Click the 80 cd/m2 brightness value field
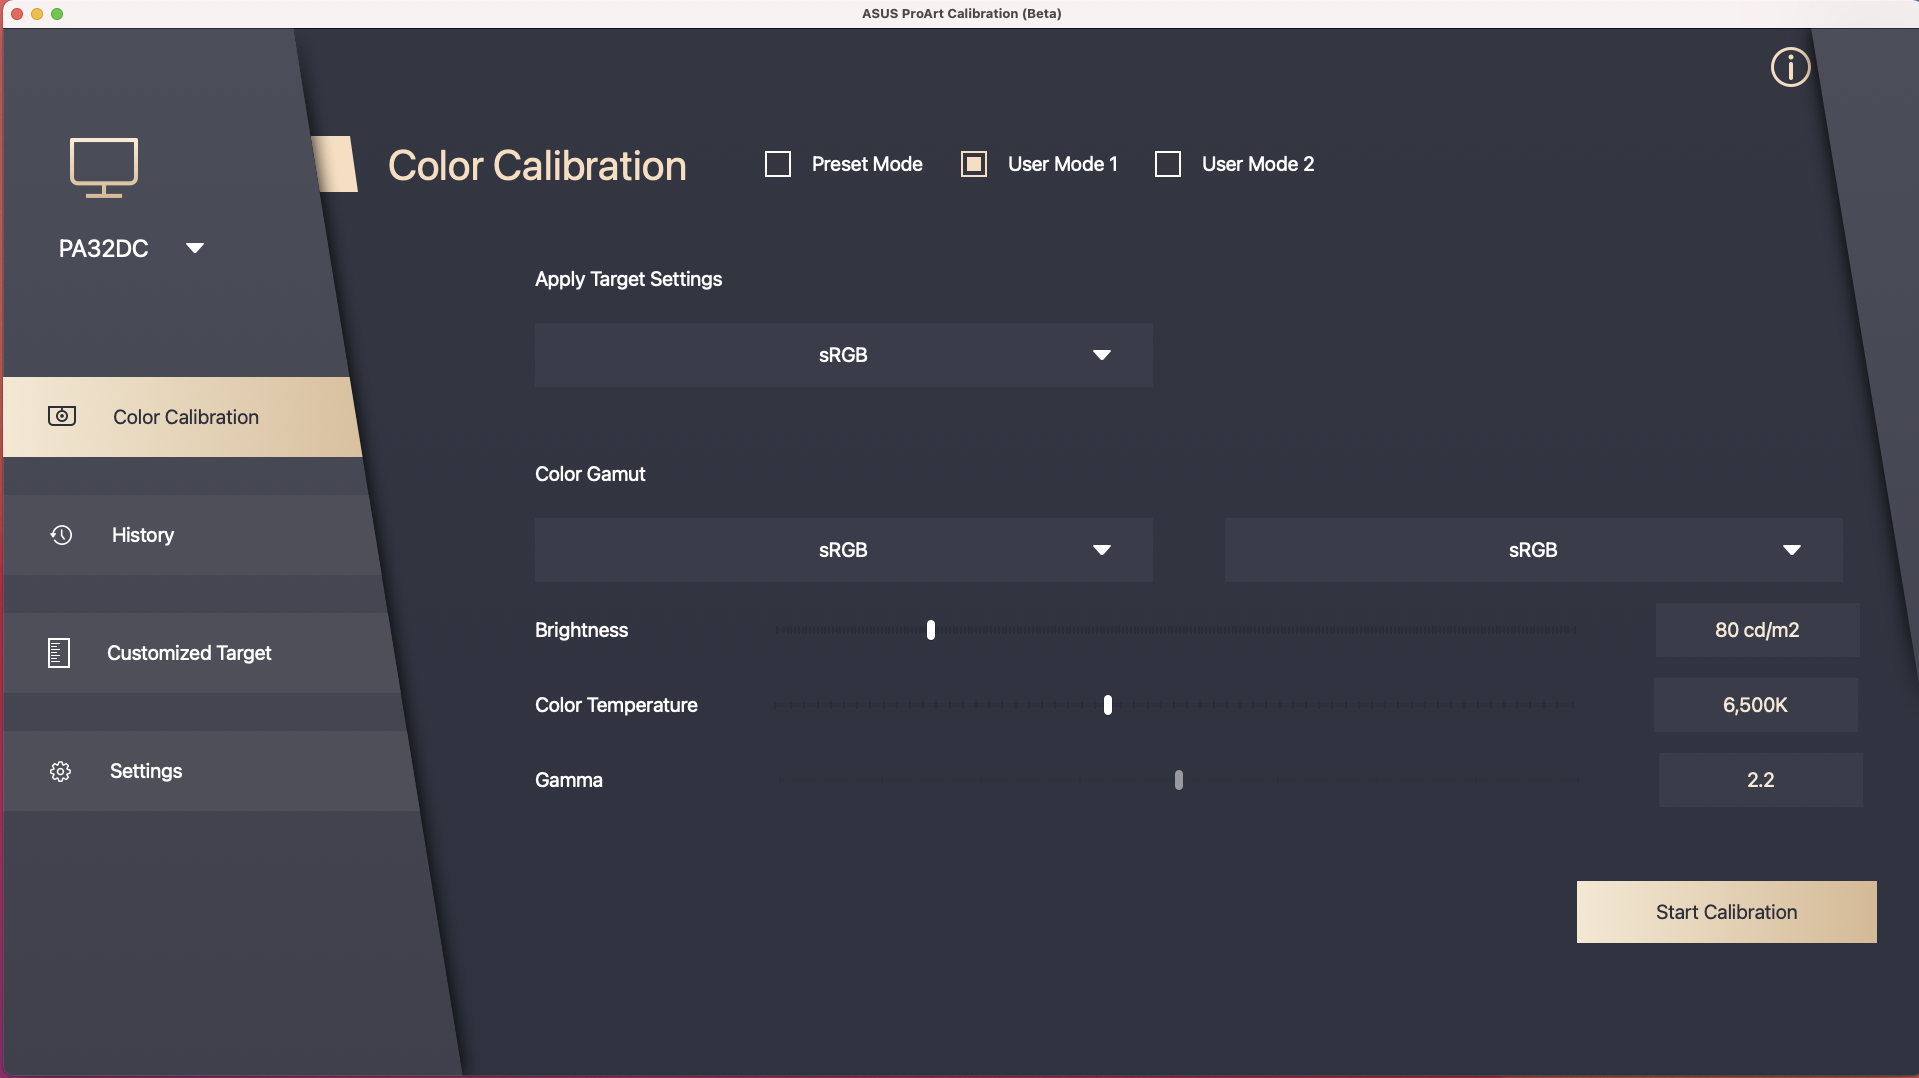 point(1757,630)
